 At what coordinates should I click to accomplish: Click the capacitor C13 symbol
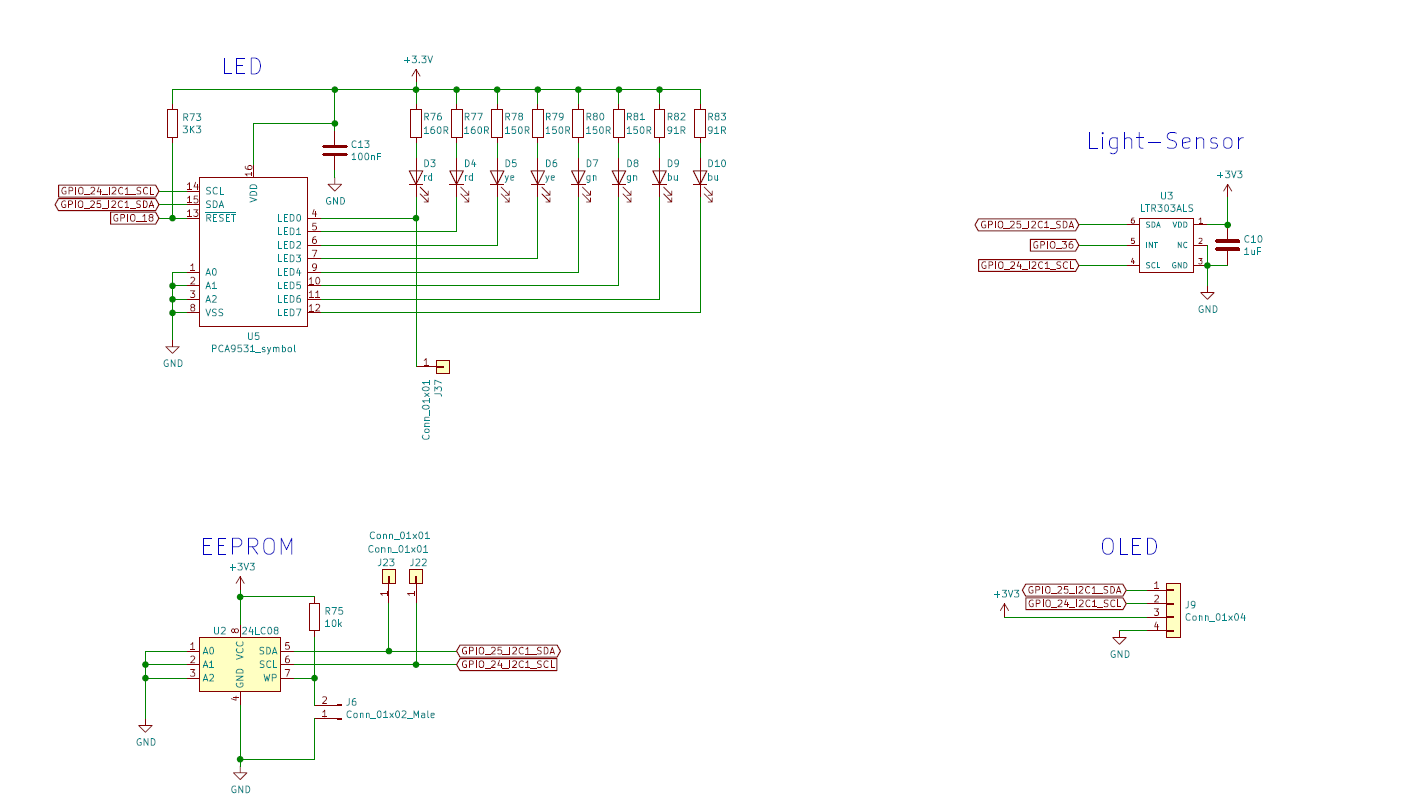334,150
